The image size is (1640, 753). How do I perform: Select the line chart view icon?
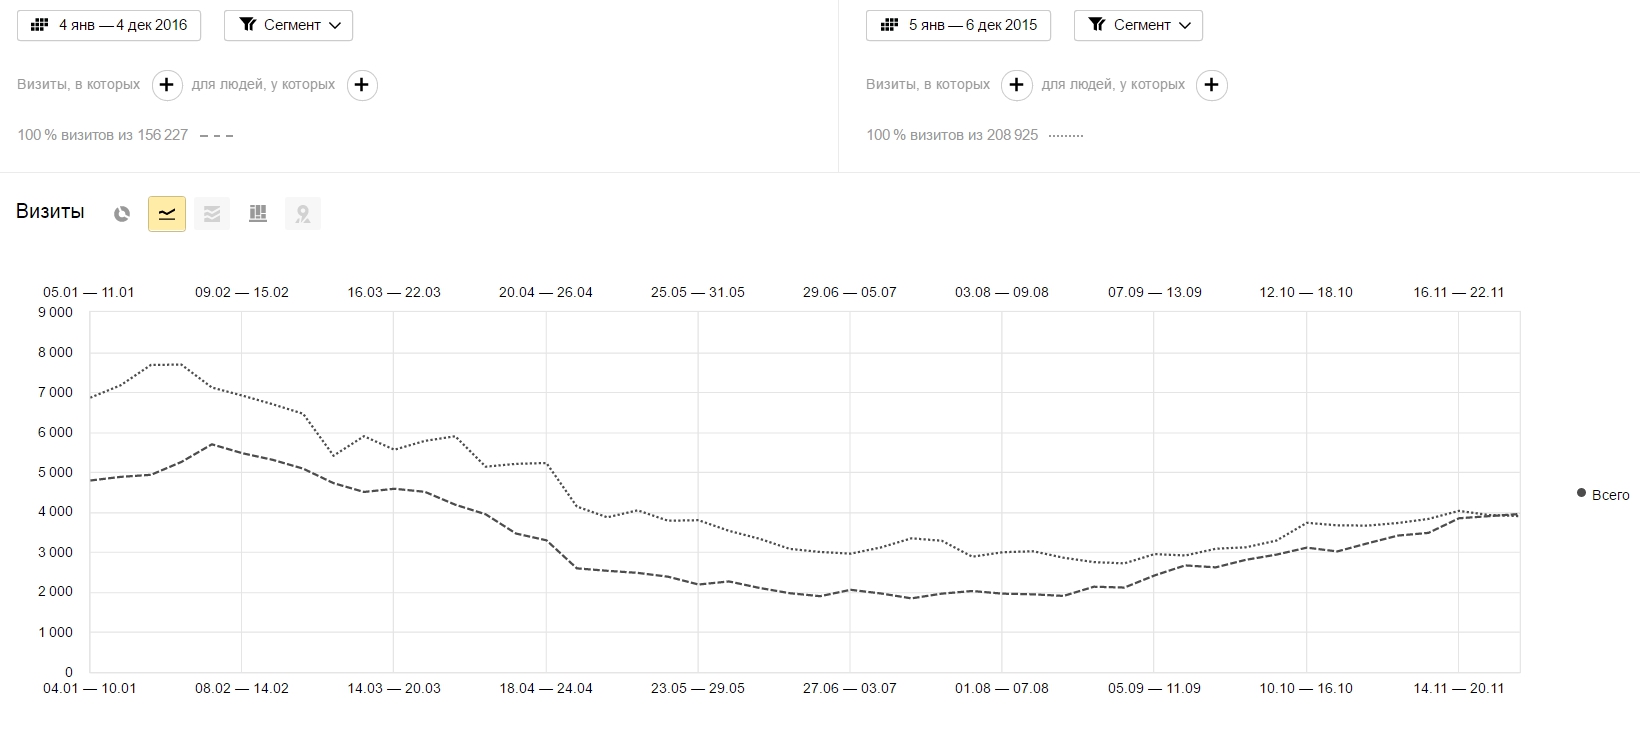tap(167, 214)
